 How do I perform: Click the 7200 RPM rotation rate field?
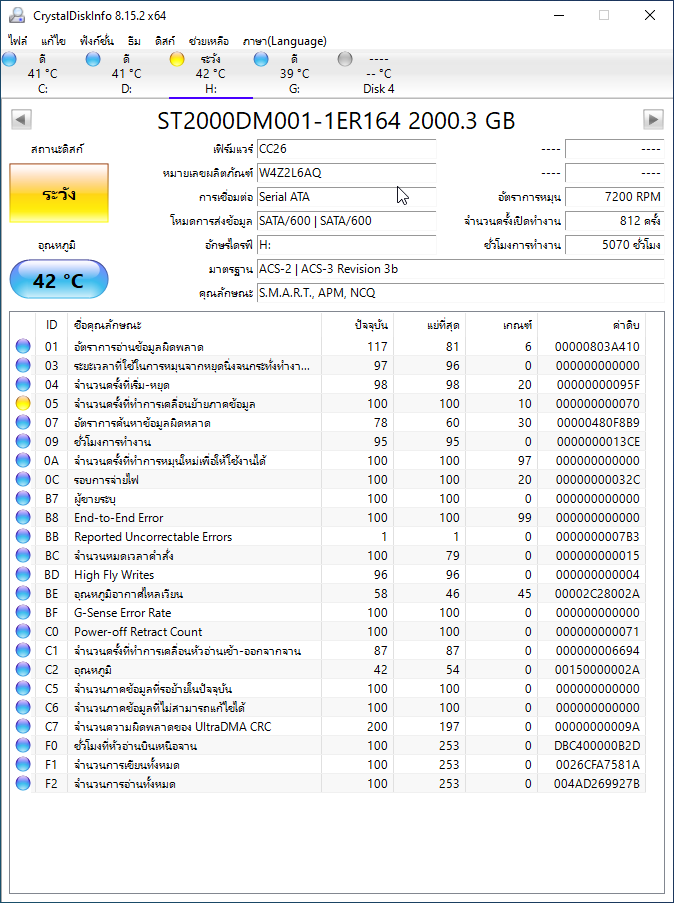614,197
